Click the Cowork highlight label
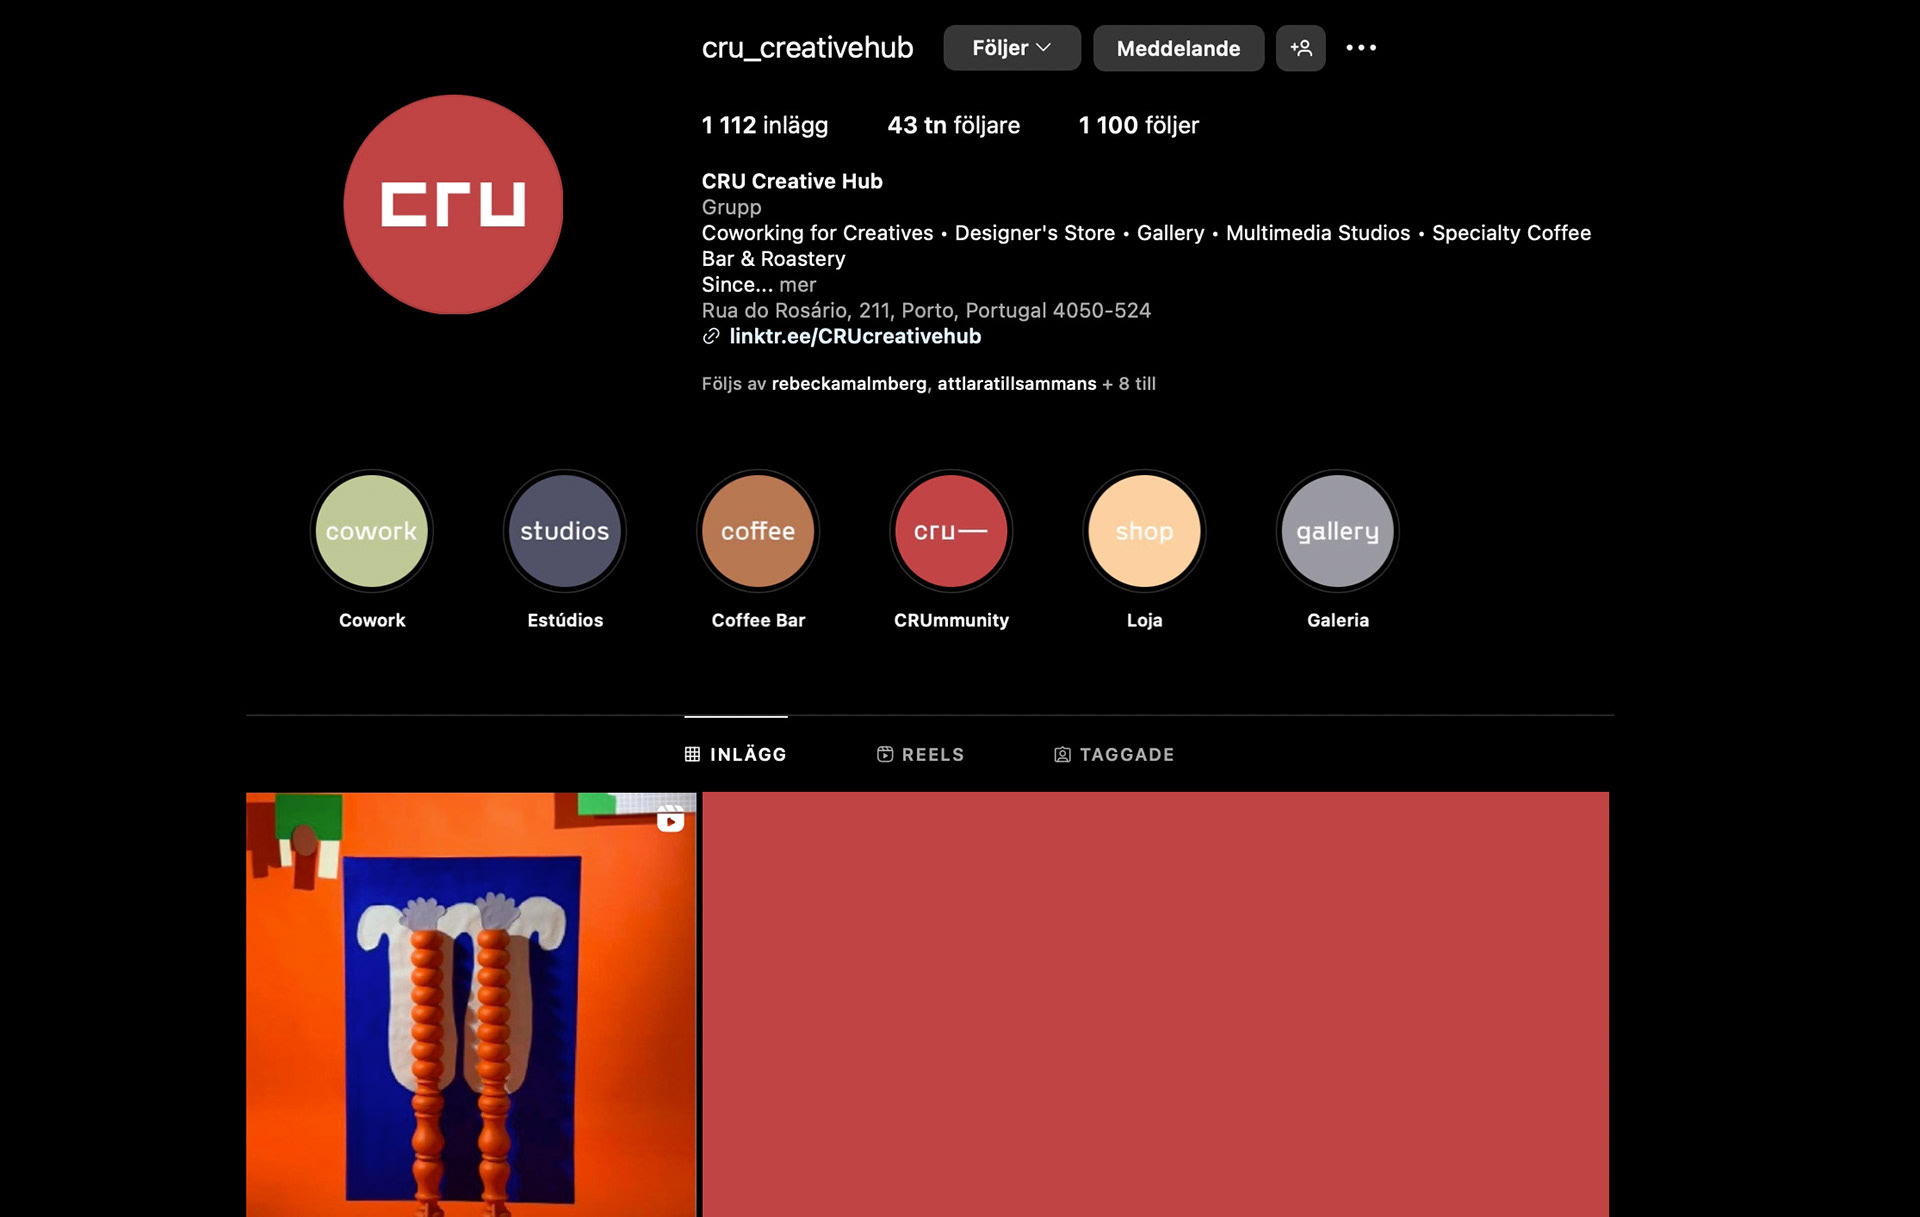1920x1217 pixels. (372, 620)
